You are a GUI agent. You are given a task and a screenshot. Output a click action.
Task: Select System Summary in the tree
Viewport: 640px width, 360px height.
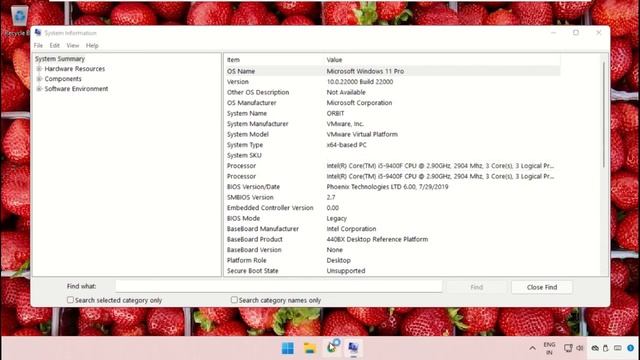pyautogui.click(x=60, y=59)
